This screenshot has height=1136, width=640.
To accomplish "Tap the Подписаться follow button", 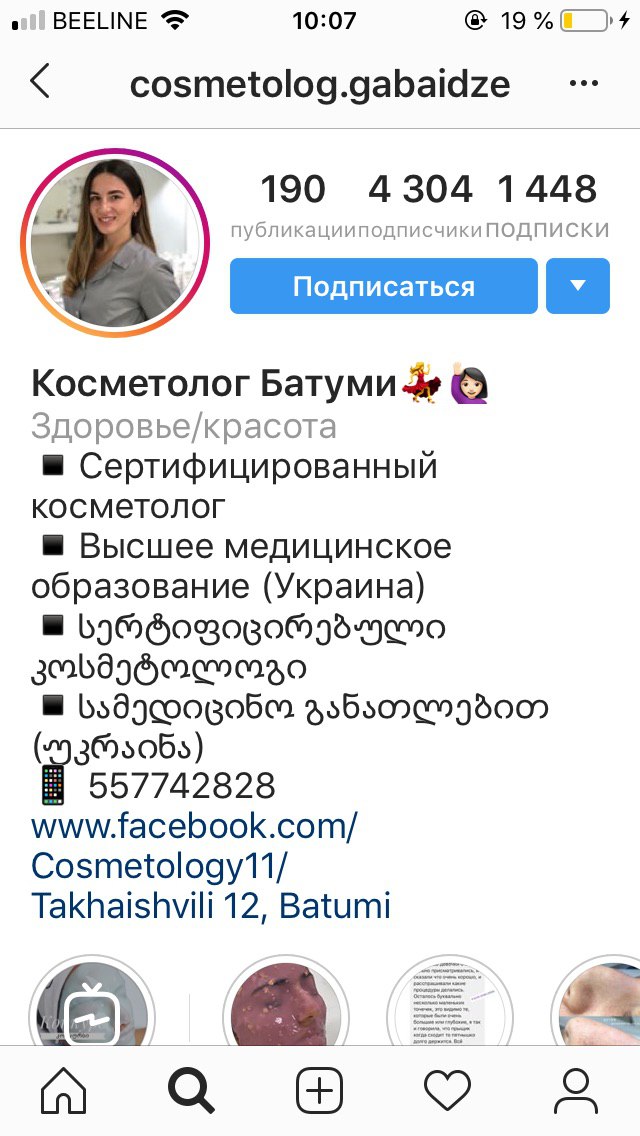I will click(x=383, y=286).
